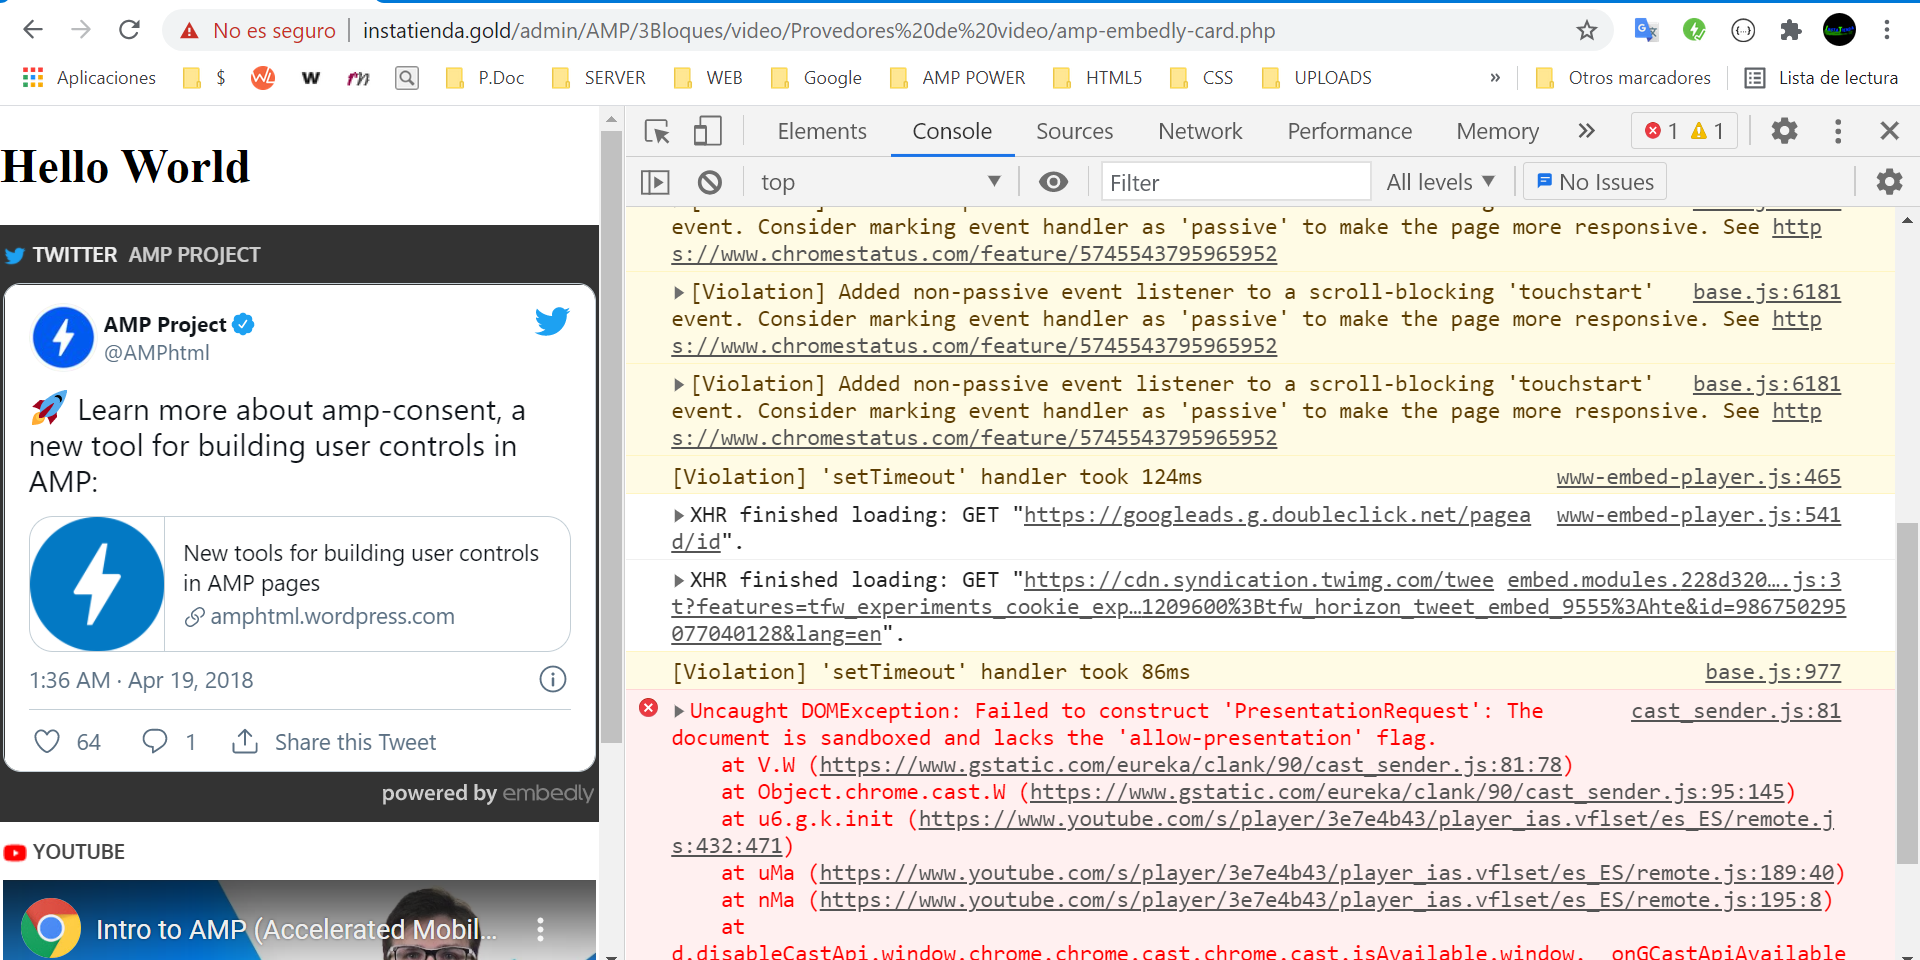
Task: Open the www-embed-player.js:465 source link
Action: click(1698, 477)
